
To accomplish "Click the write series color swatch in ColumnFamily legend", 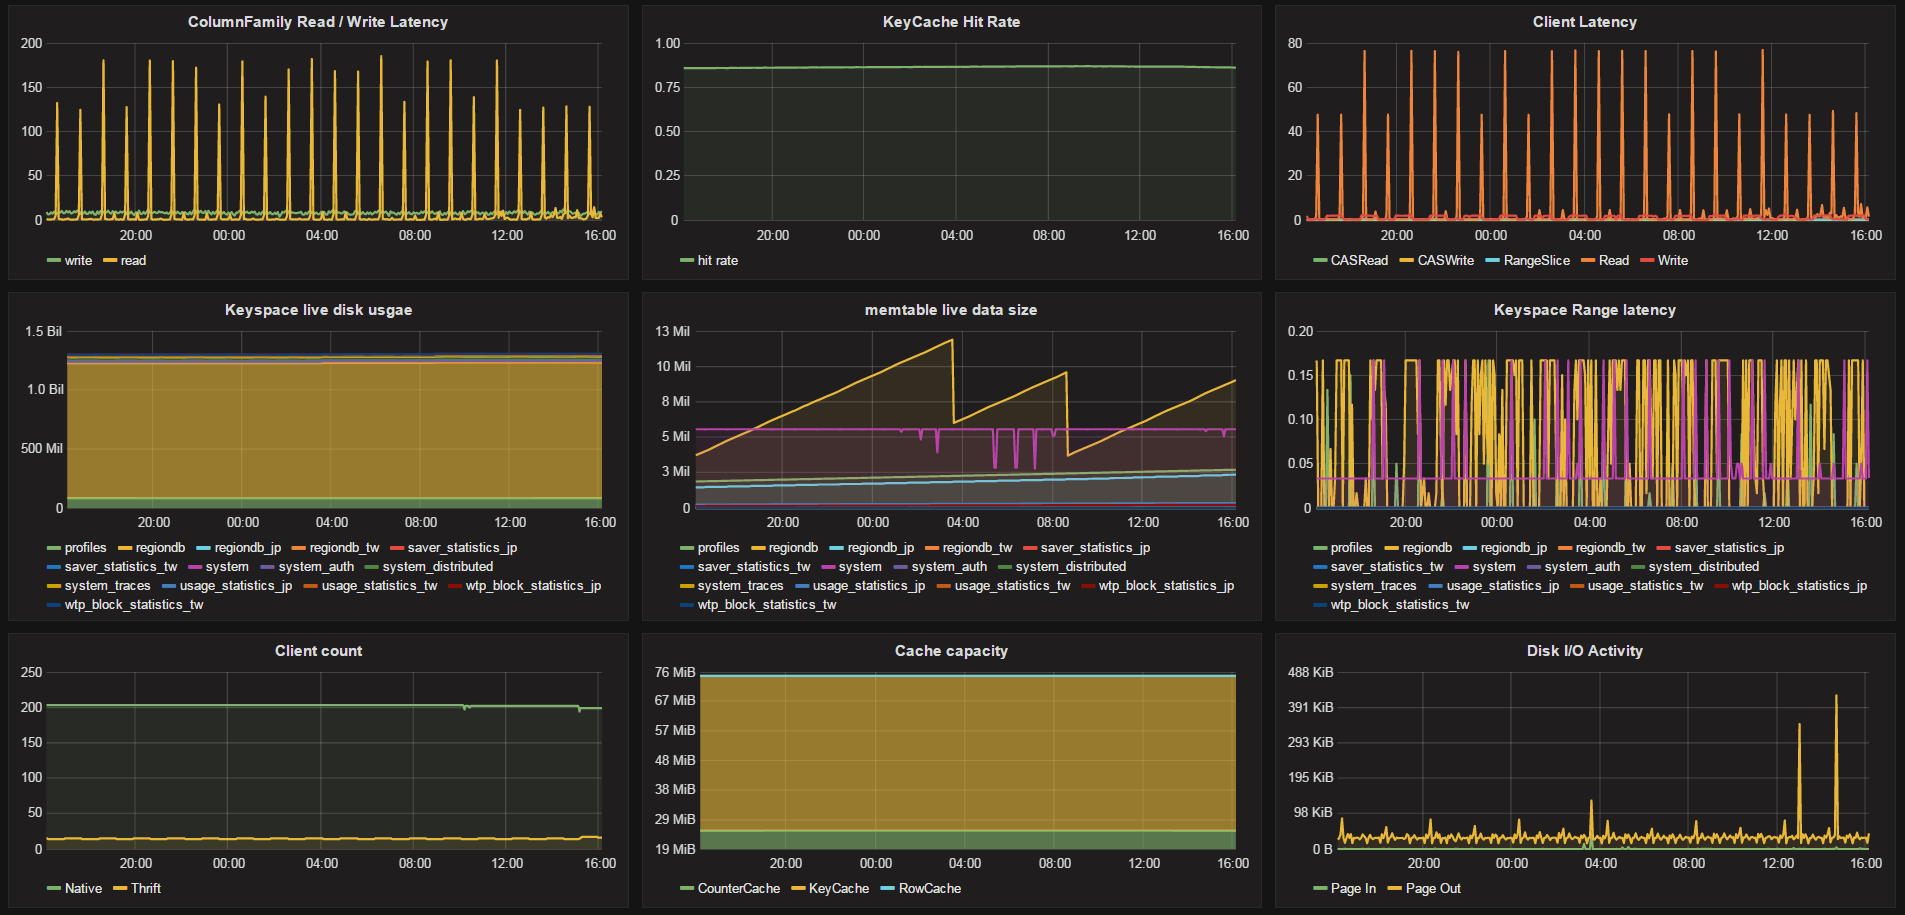I will (54, 261).
